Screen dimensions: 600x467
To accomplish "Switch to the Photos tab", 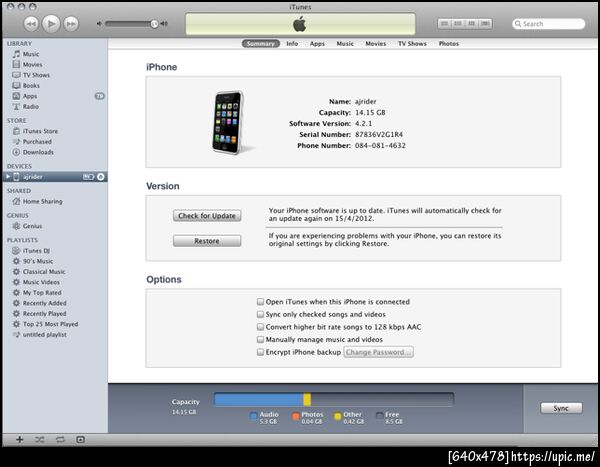I will tap(449, 44).
